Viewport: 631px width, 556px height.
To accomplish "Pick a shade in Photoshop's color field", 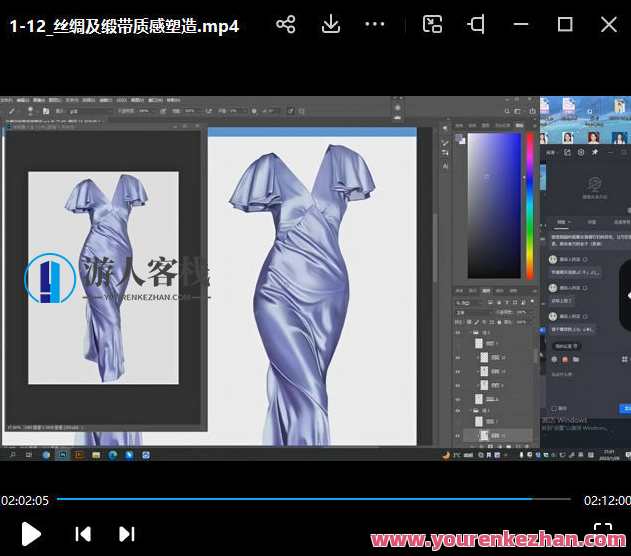I will [494, 206].
